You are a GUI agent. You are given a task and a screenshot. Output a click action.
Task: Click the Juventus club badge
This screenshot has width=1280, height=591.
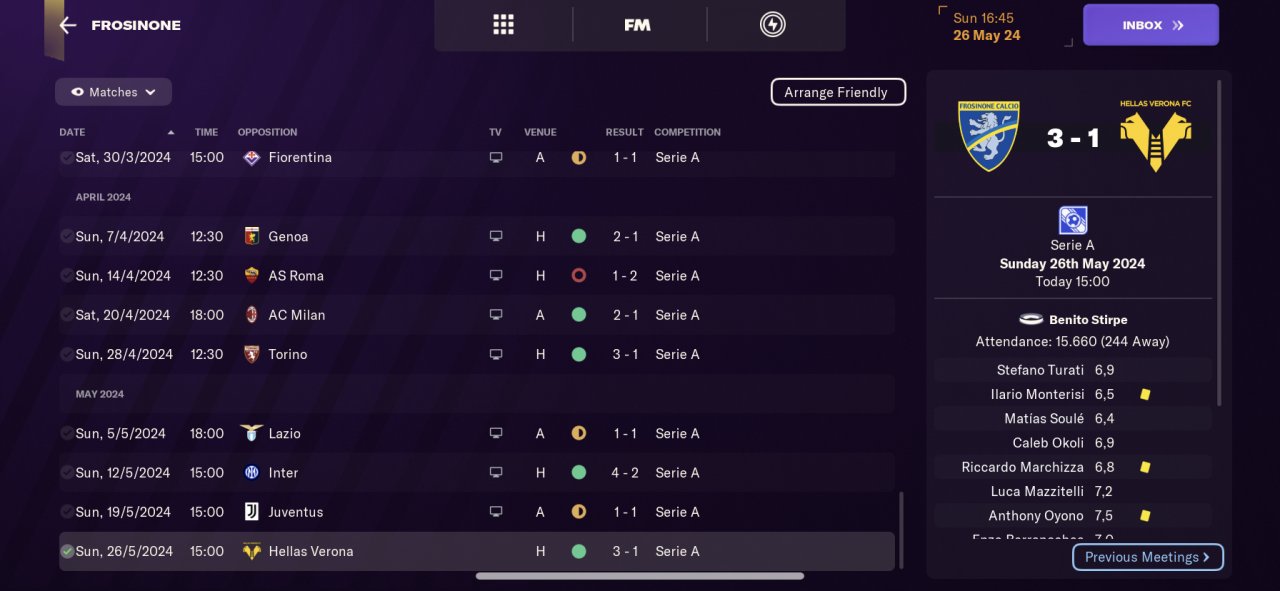click(x=252, y=512)
